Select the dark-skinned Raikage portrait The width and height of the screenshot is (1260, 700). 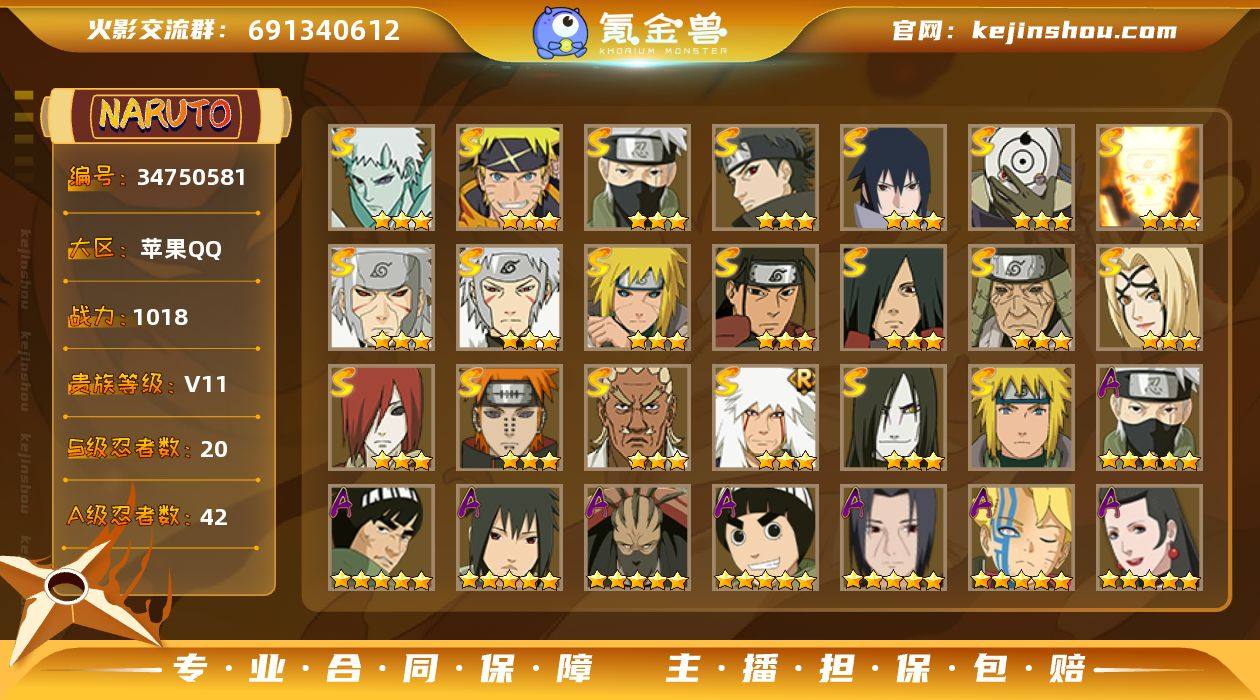tap(637, 417)
